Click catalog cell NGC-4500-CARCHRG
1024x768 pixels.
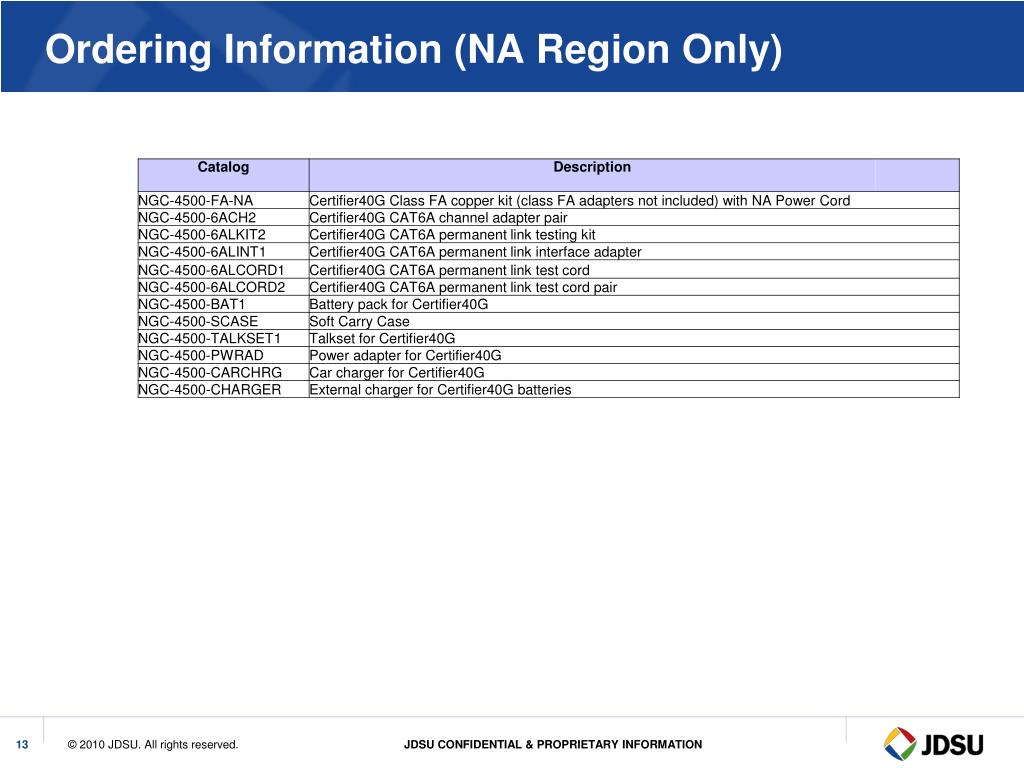point(223,372)
